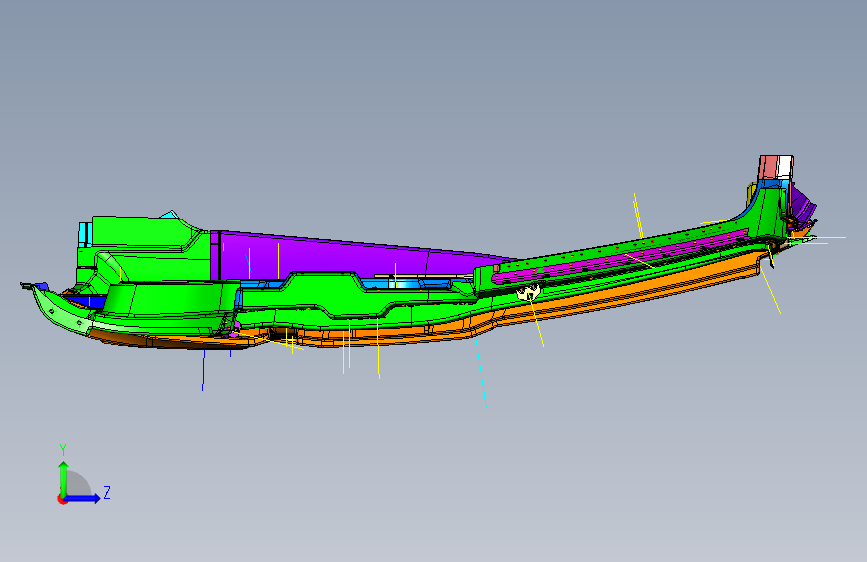867x562 pixels.
Task: Click the blue Z axis arrow of the triad
Action: (x=83, y=498)
